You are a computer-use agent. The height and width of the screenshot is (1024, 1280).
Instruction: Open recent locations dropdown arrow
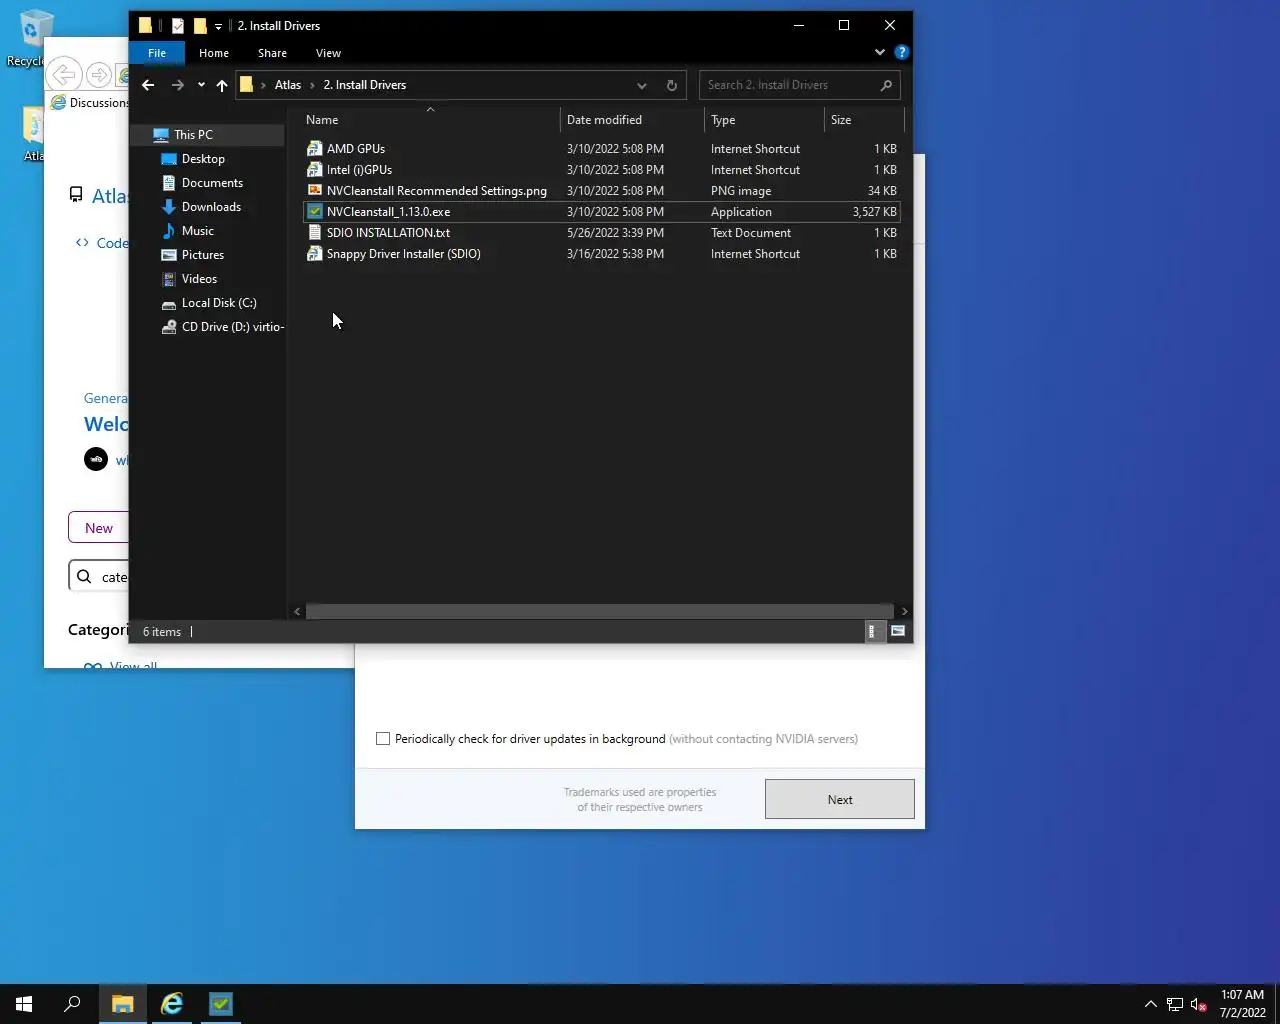click(201, 85)
